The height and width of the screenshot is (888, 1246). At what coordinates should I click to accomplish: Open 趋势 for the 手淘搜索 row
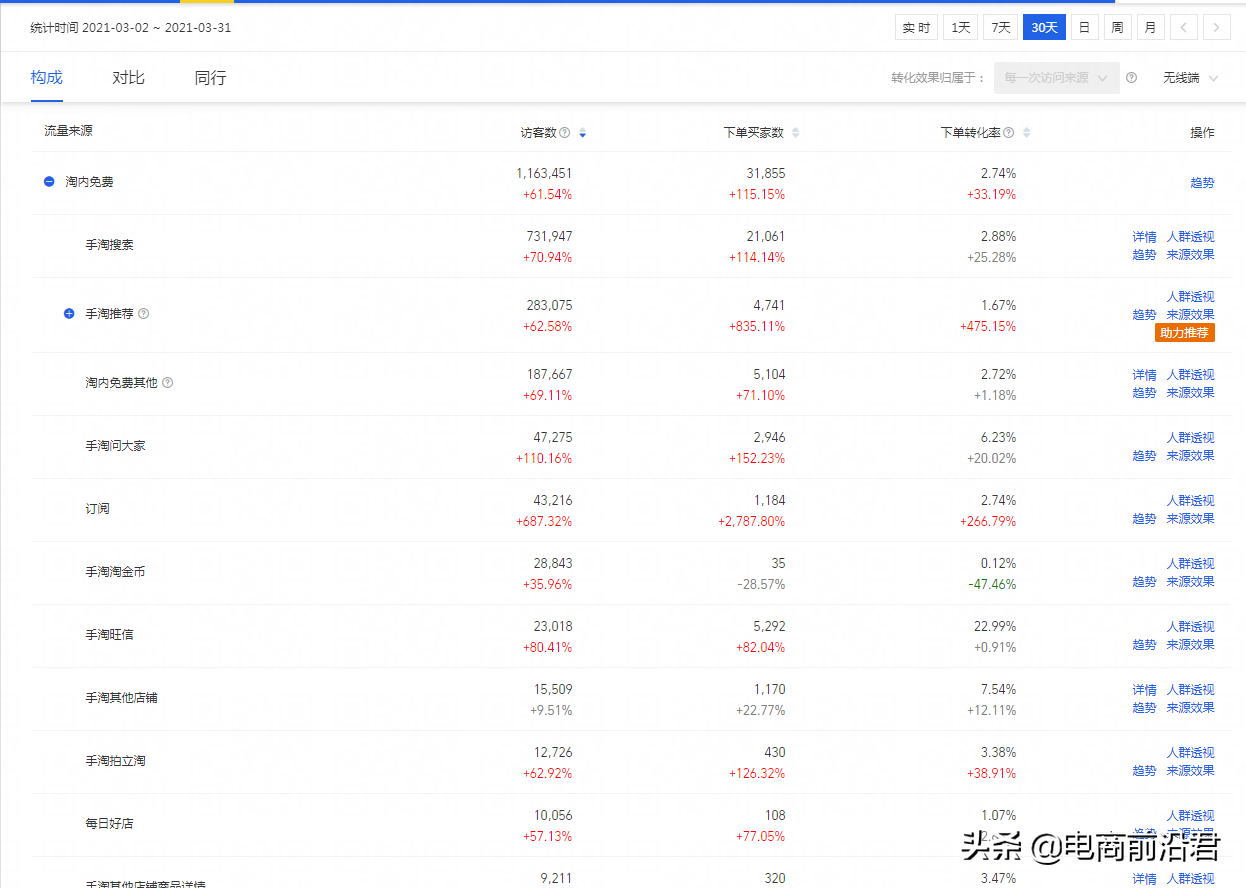(1144, 255)
